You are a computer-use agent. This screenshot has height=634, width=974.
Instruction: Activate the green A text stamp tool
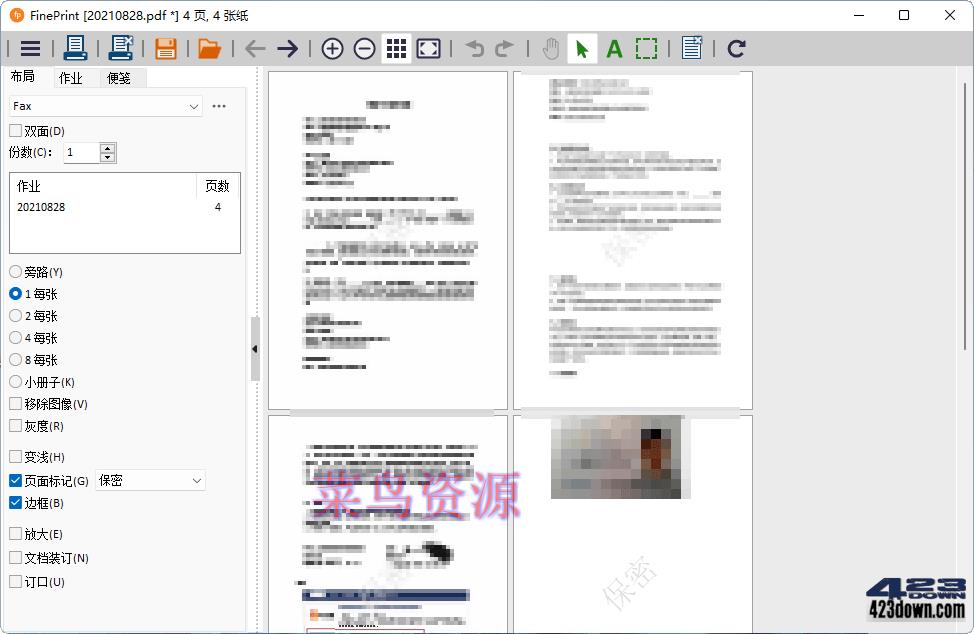pos(614,47)
